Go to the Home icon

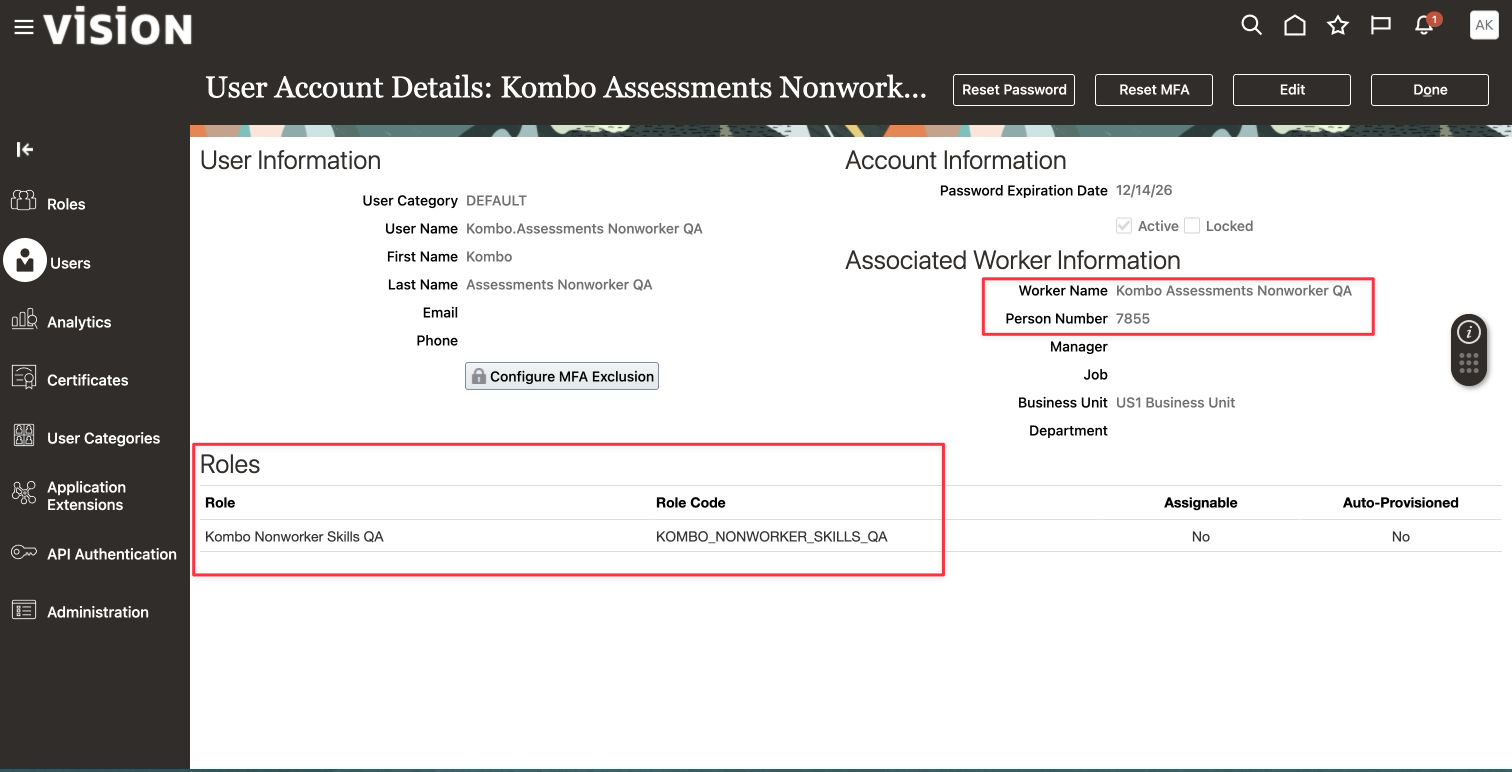tap(1295, 25)
